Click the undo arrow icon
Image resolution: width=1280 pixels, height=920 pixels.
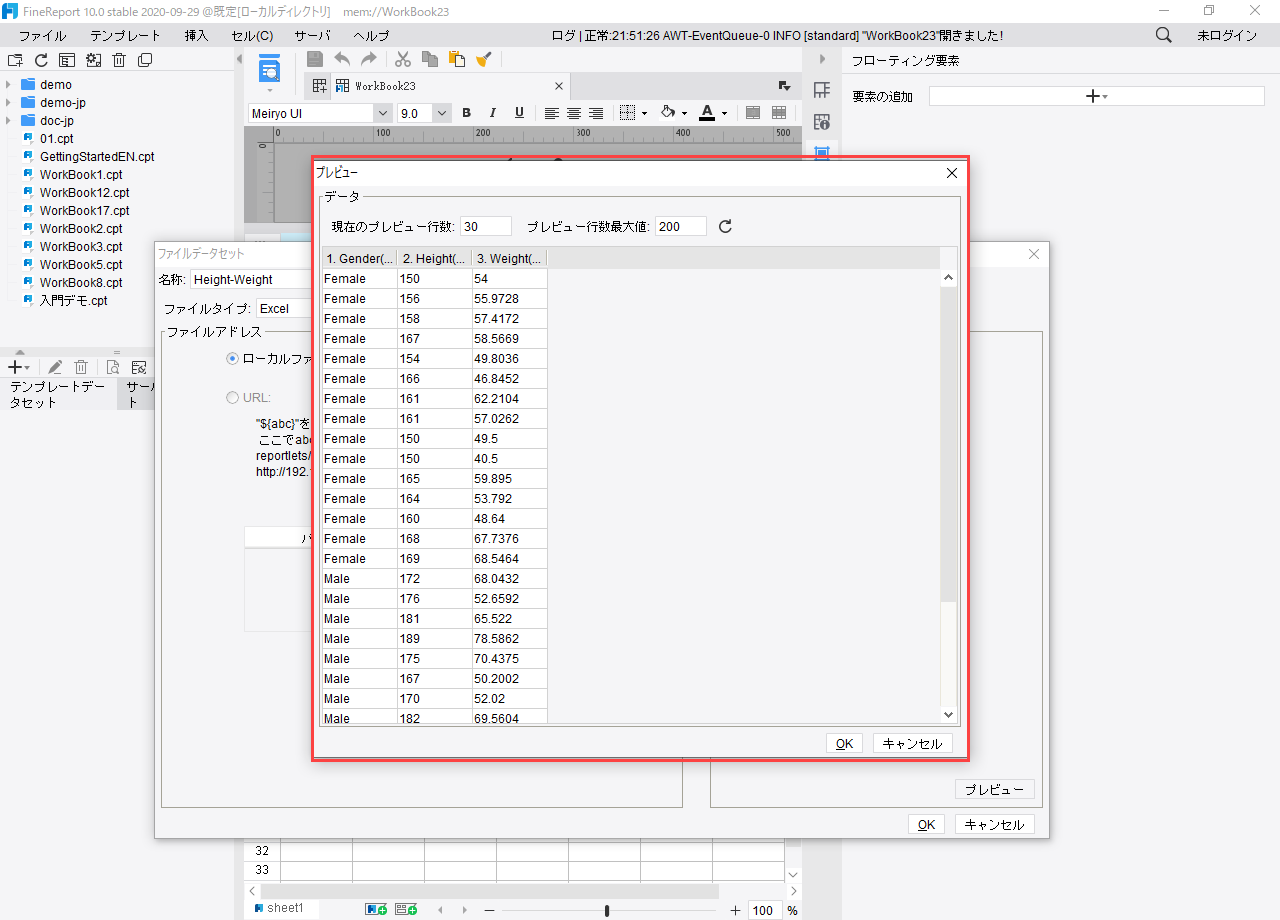[x=342, y=59]
